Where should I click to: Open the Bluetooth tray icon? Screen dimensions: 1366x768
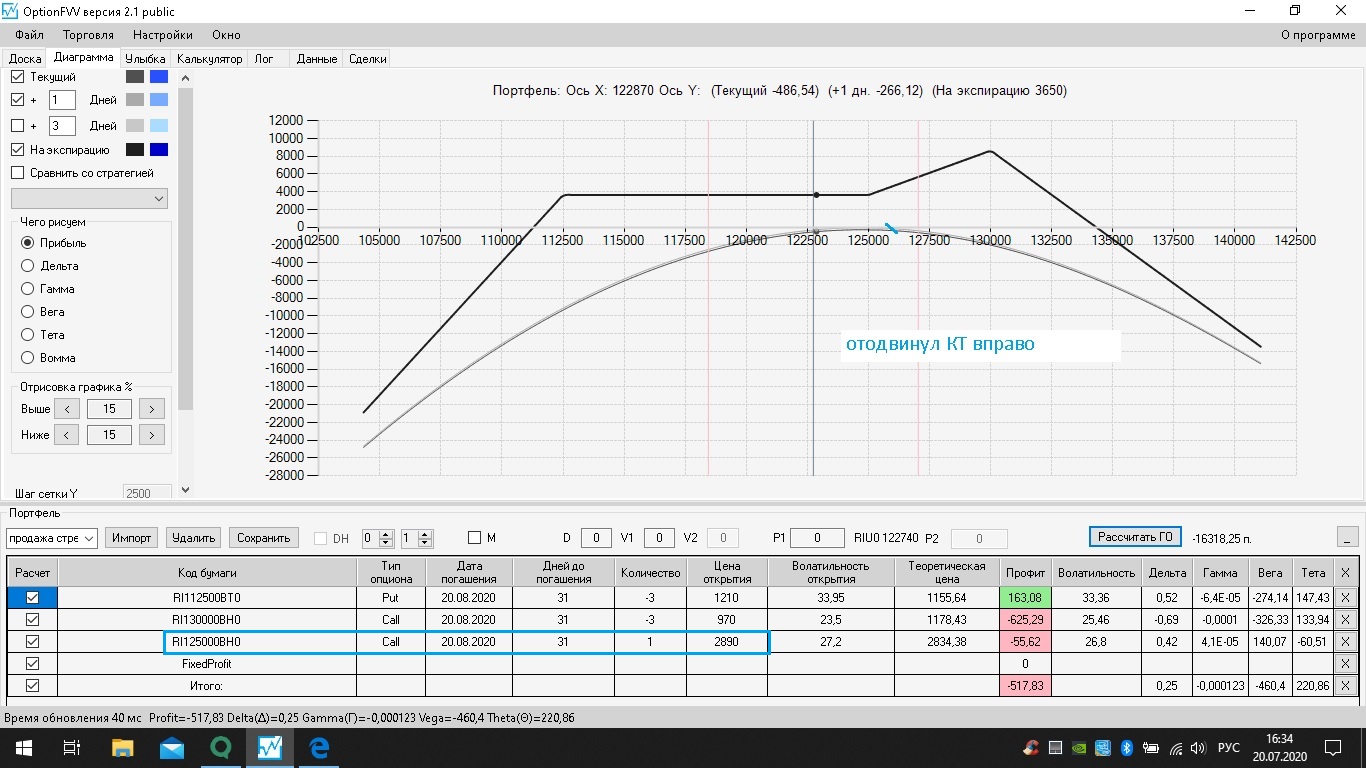(1125, 748)
